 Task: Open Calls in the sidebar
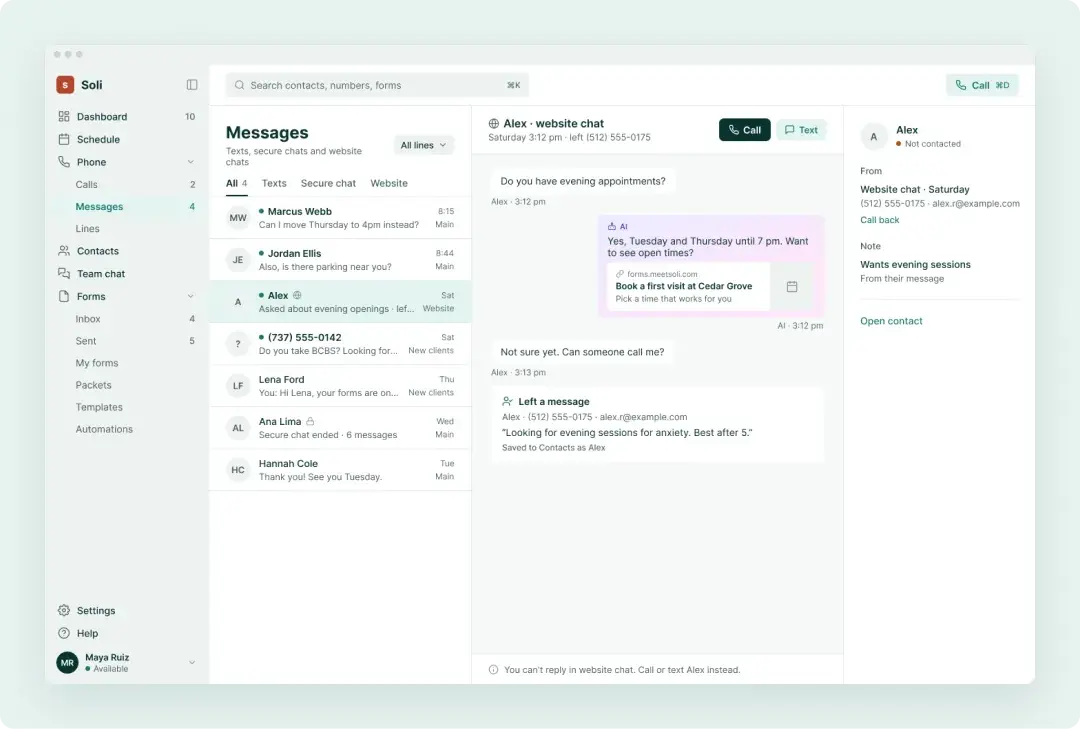tap(127, 185)
